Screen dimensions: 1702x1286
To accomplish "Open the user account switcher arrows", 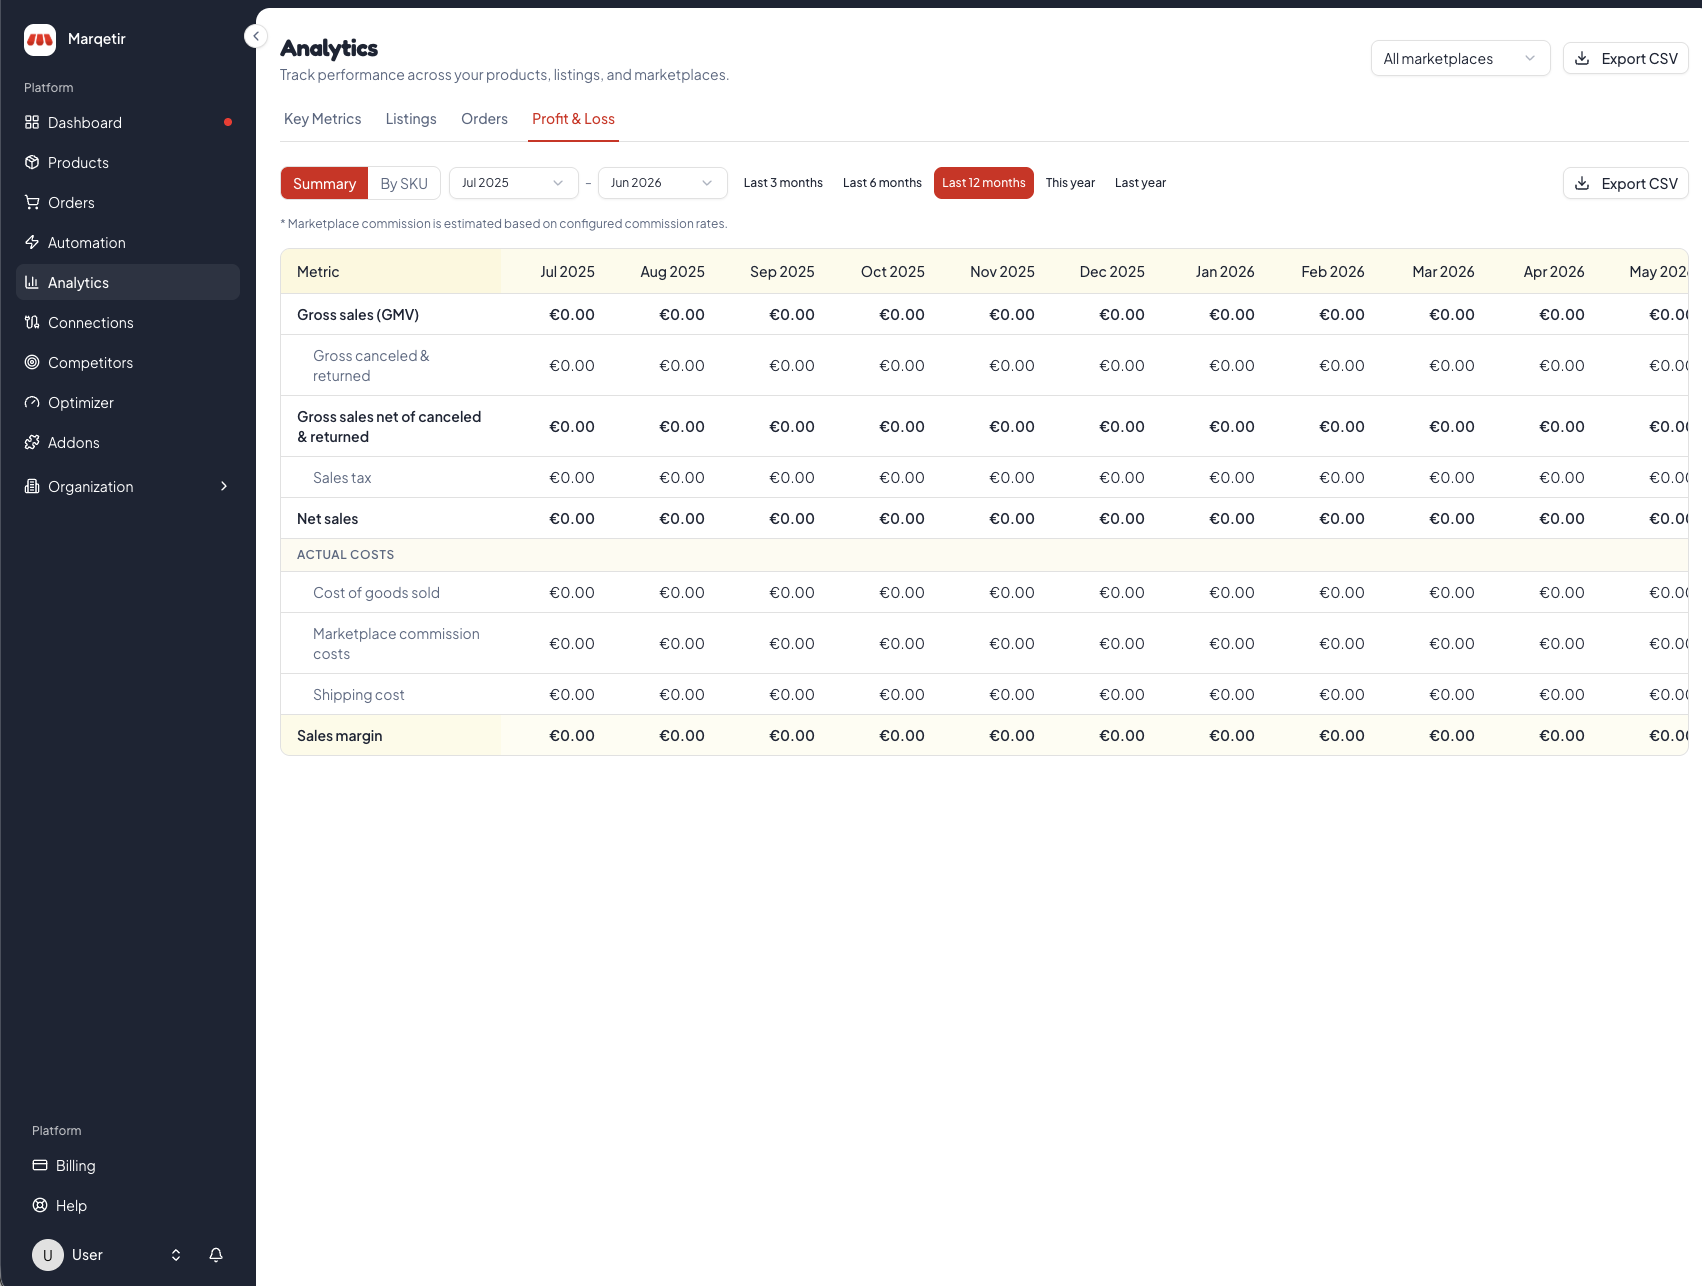I will pyautogui.click(x=176, y=1255).
